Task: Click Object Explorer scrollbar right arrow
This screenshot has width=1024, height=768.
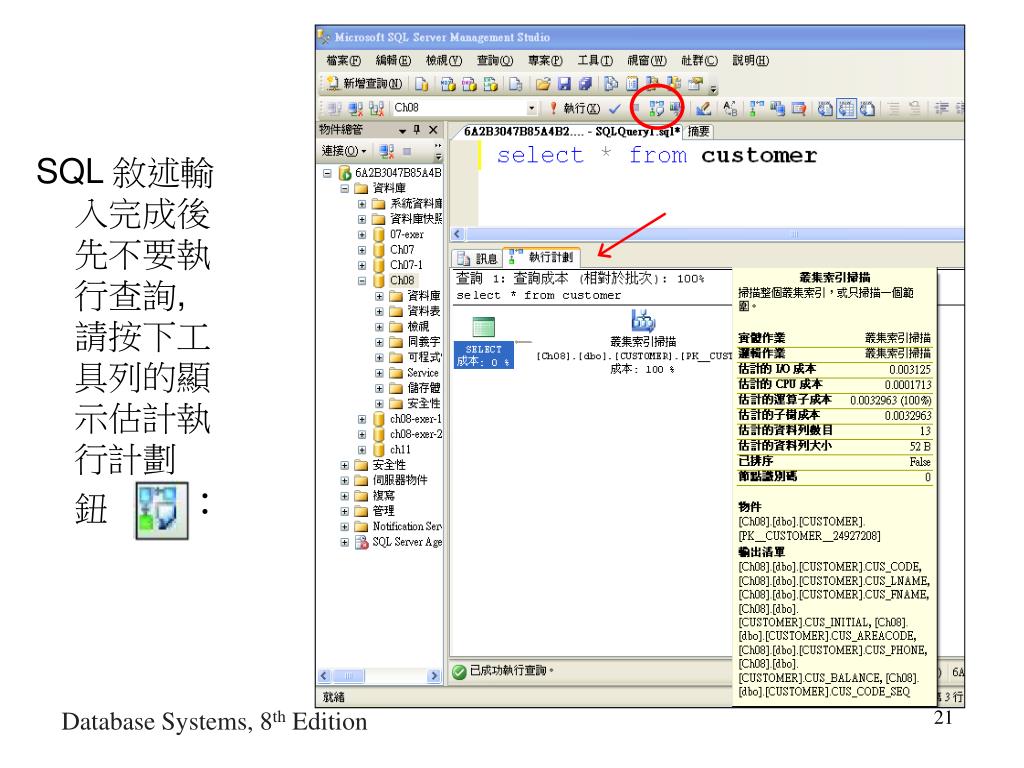Action: tap(434, 676)
